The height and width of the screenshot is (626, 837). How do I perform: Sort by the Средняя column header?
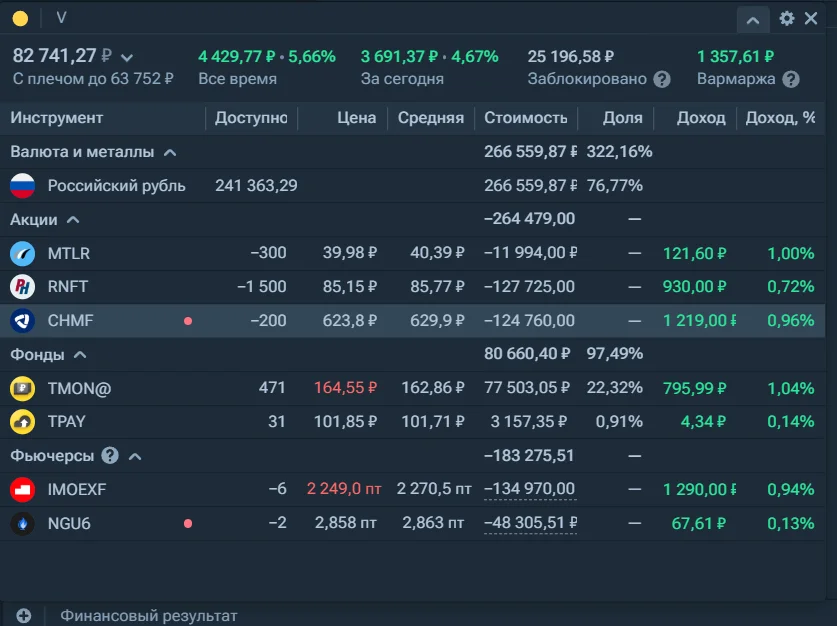[x=431, y=118]
